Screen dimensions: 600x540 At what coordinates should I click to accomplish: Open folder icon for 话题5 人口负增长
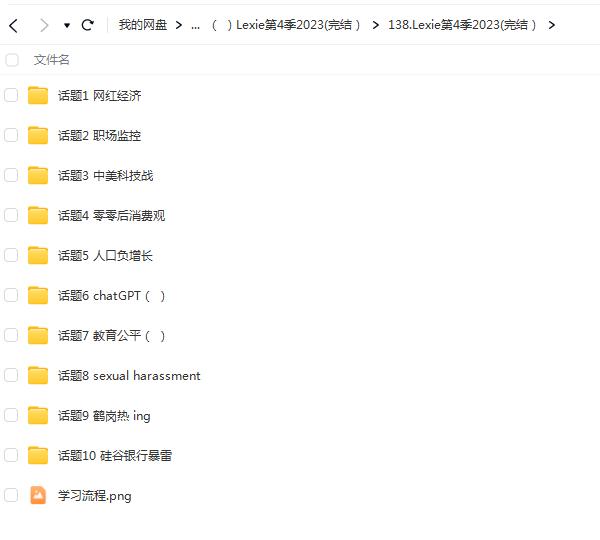click(38, 255)
